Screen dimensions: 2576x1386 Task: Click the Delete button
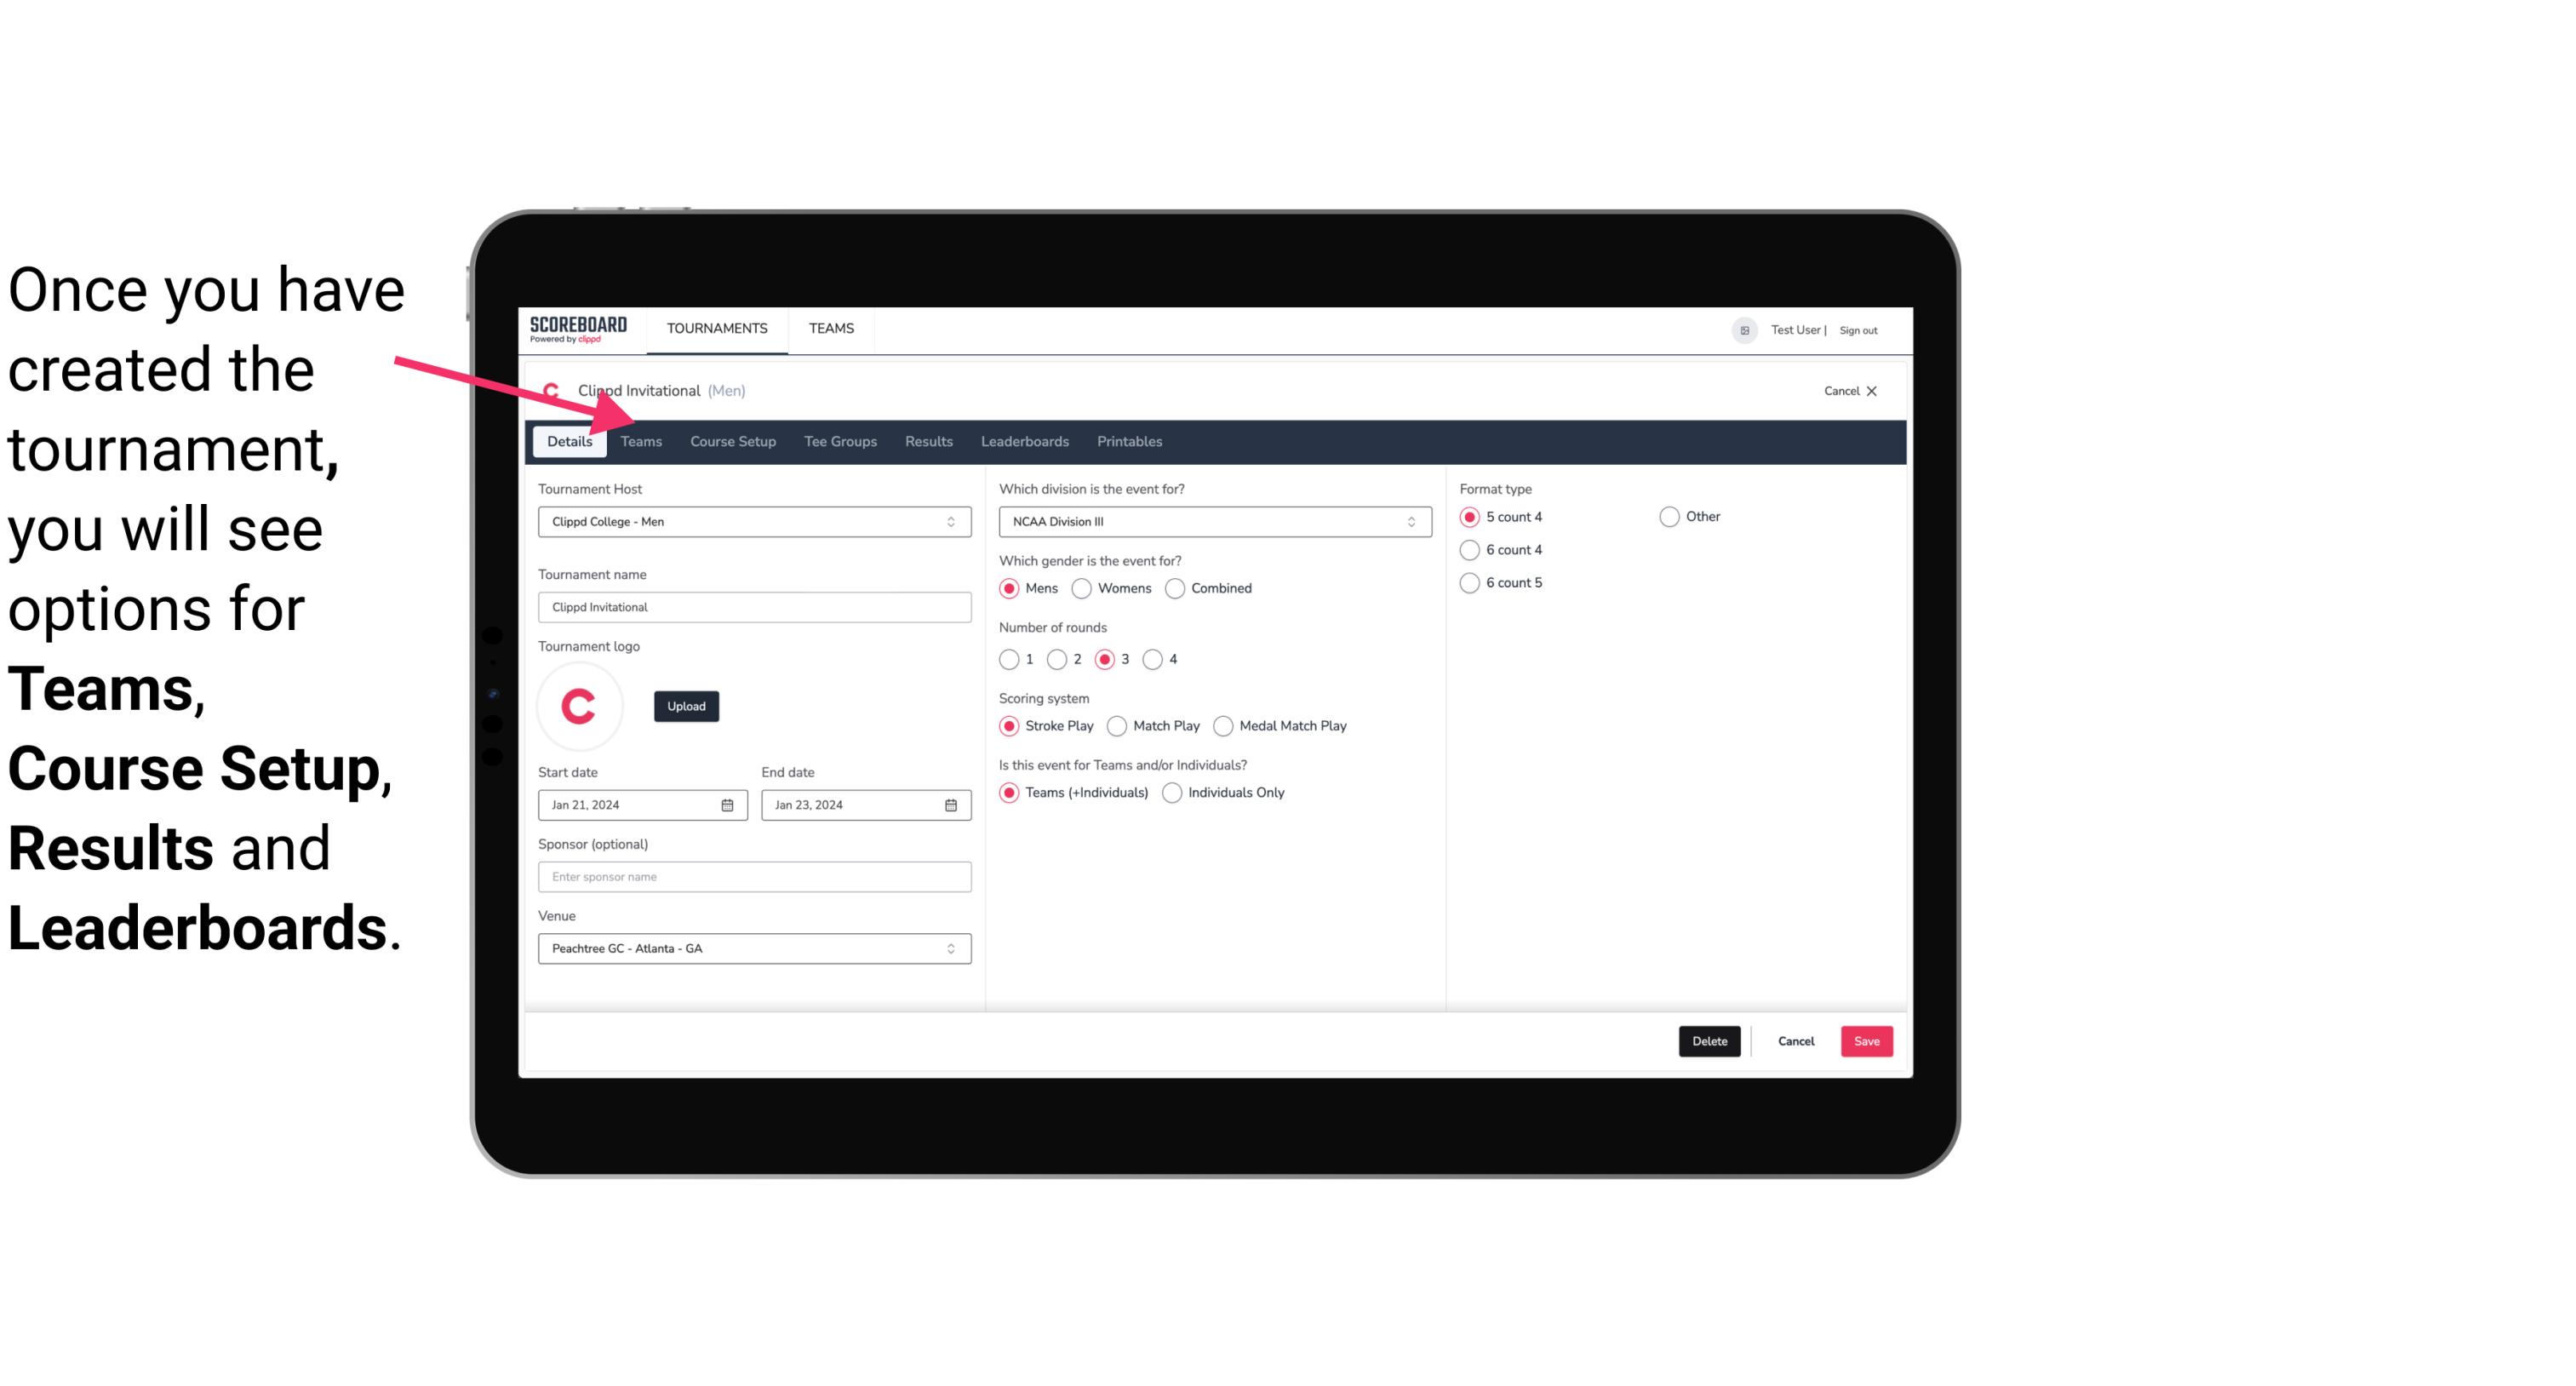click(1708, 1039)
